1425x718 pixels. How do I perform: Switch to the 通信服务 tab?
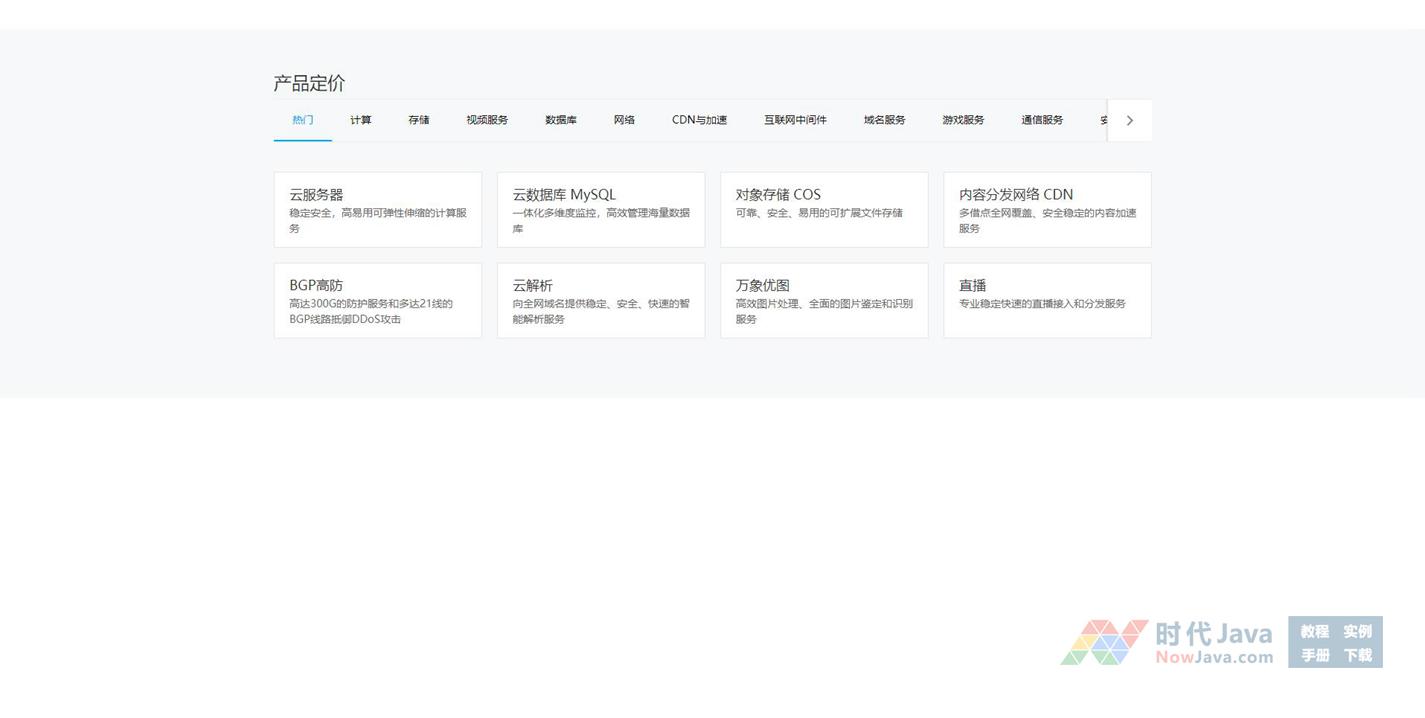tap(1042, 120)
